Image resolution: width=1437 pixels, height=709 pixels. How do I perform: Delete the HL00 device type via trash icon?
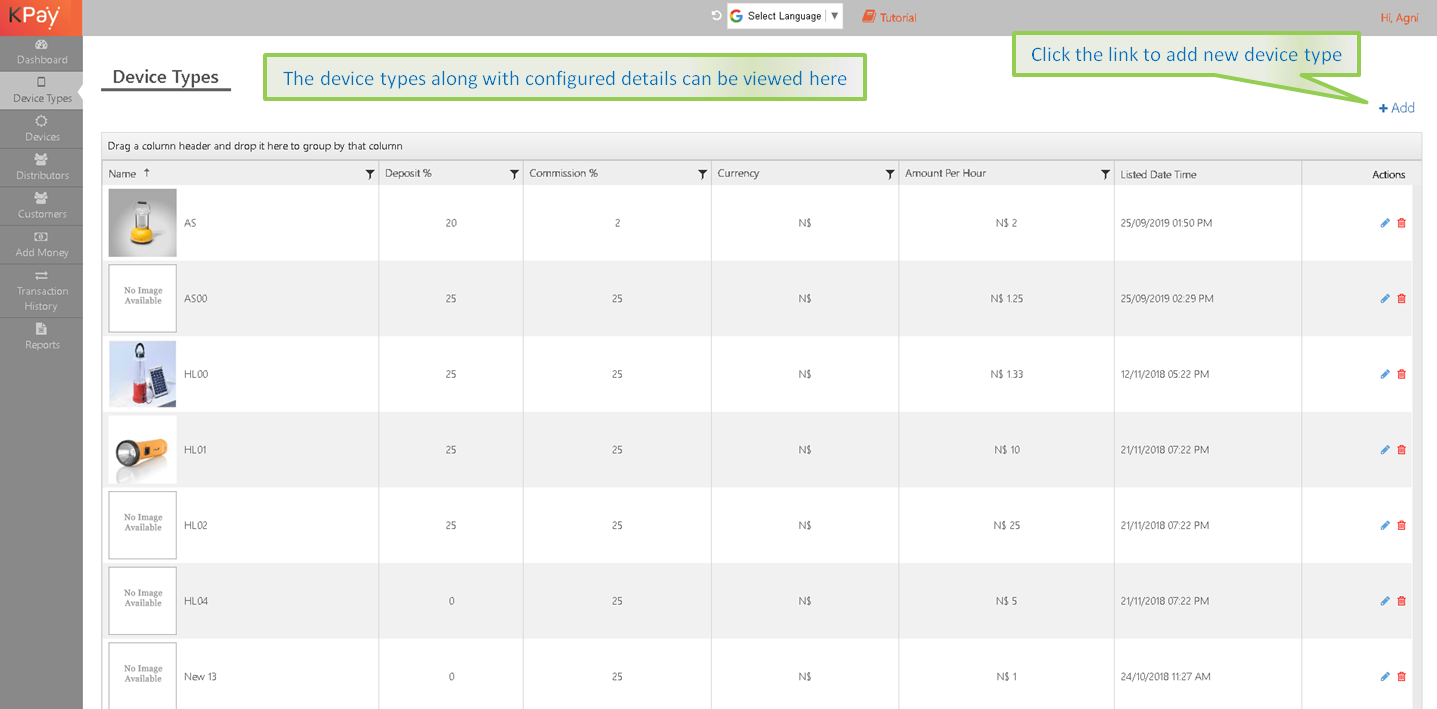pos(1401,374)
